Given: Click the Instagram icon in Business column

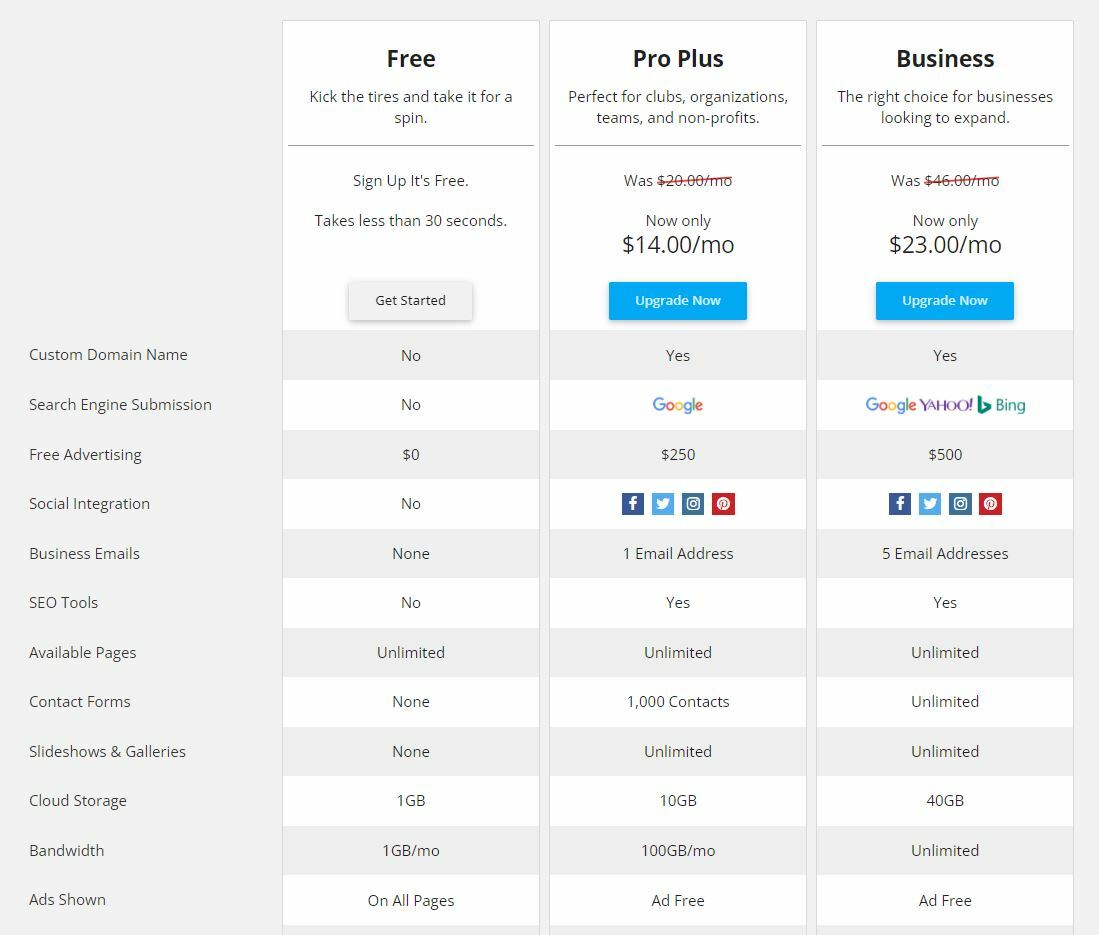Looking at the screenshot, I should click(x=960, y=503).
